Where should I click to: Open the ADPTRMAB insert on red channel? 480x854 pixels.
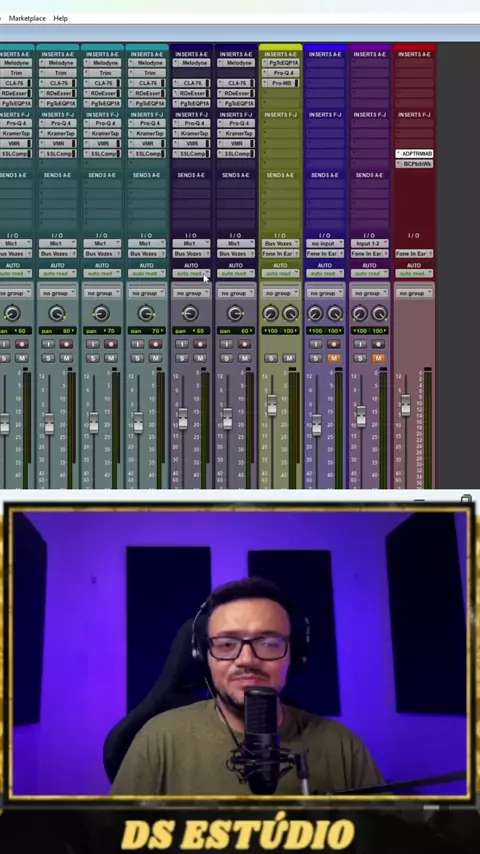coord(415,154)
